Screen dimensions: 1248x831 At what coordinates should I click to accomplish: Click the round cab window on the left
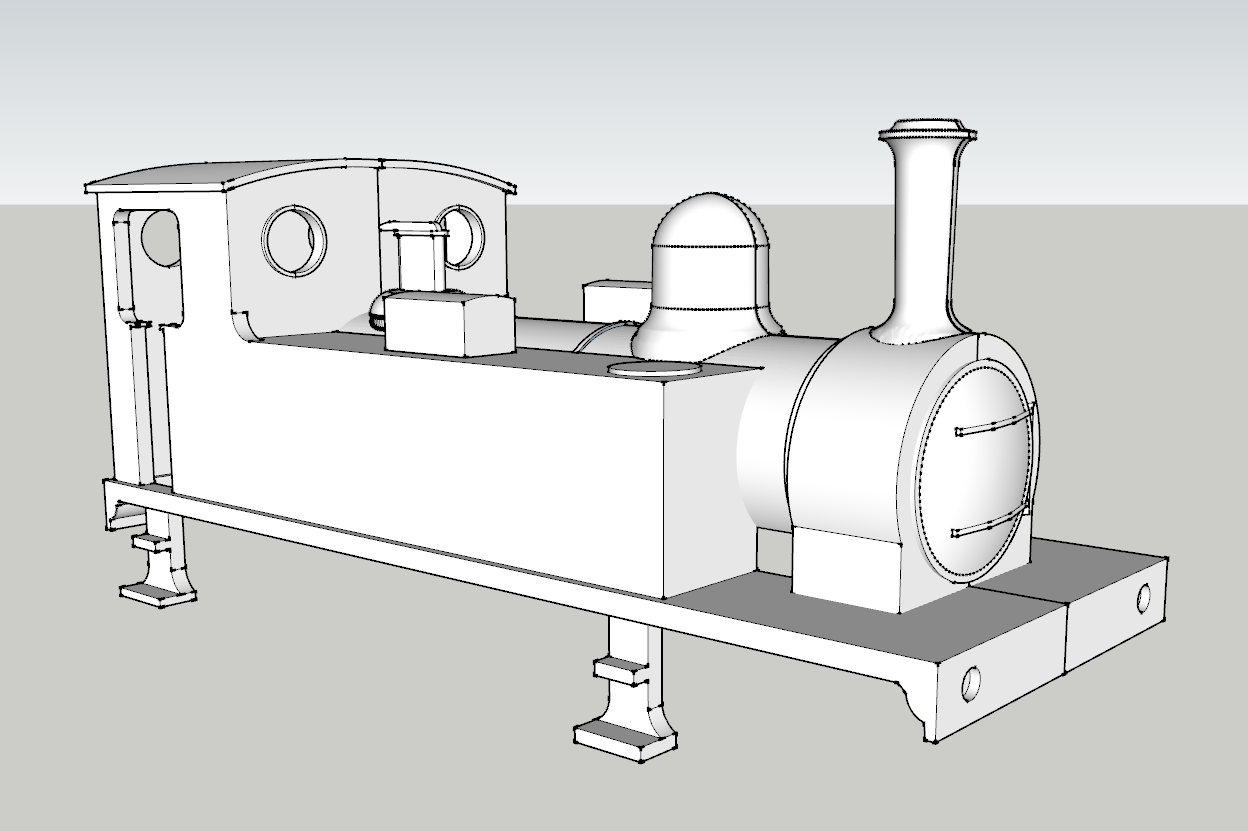(293, 238)
